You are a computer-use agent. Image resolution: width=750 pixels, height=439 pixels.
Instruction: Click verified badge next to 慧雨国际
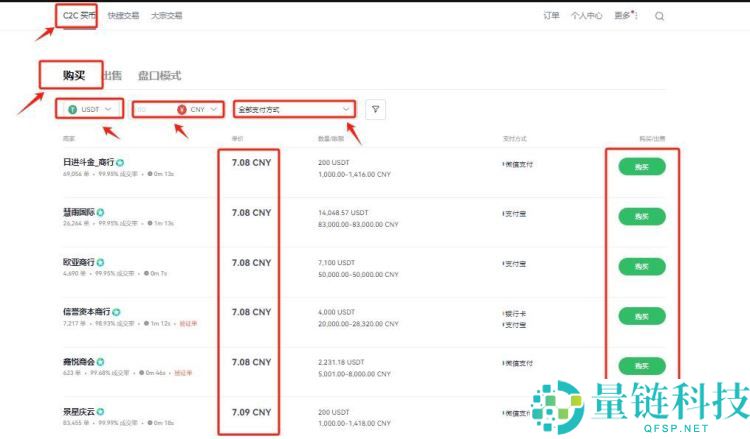tap(101, 212)
